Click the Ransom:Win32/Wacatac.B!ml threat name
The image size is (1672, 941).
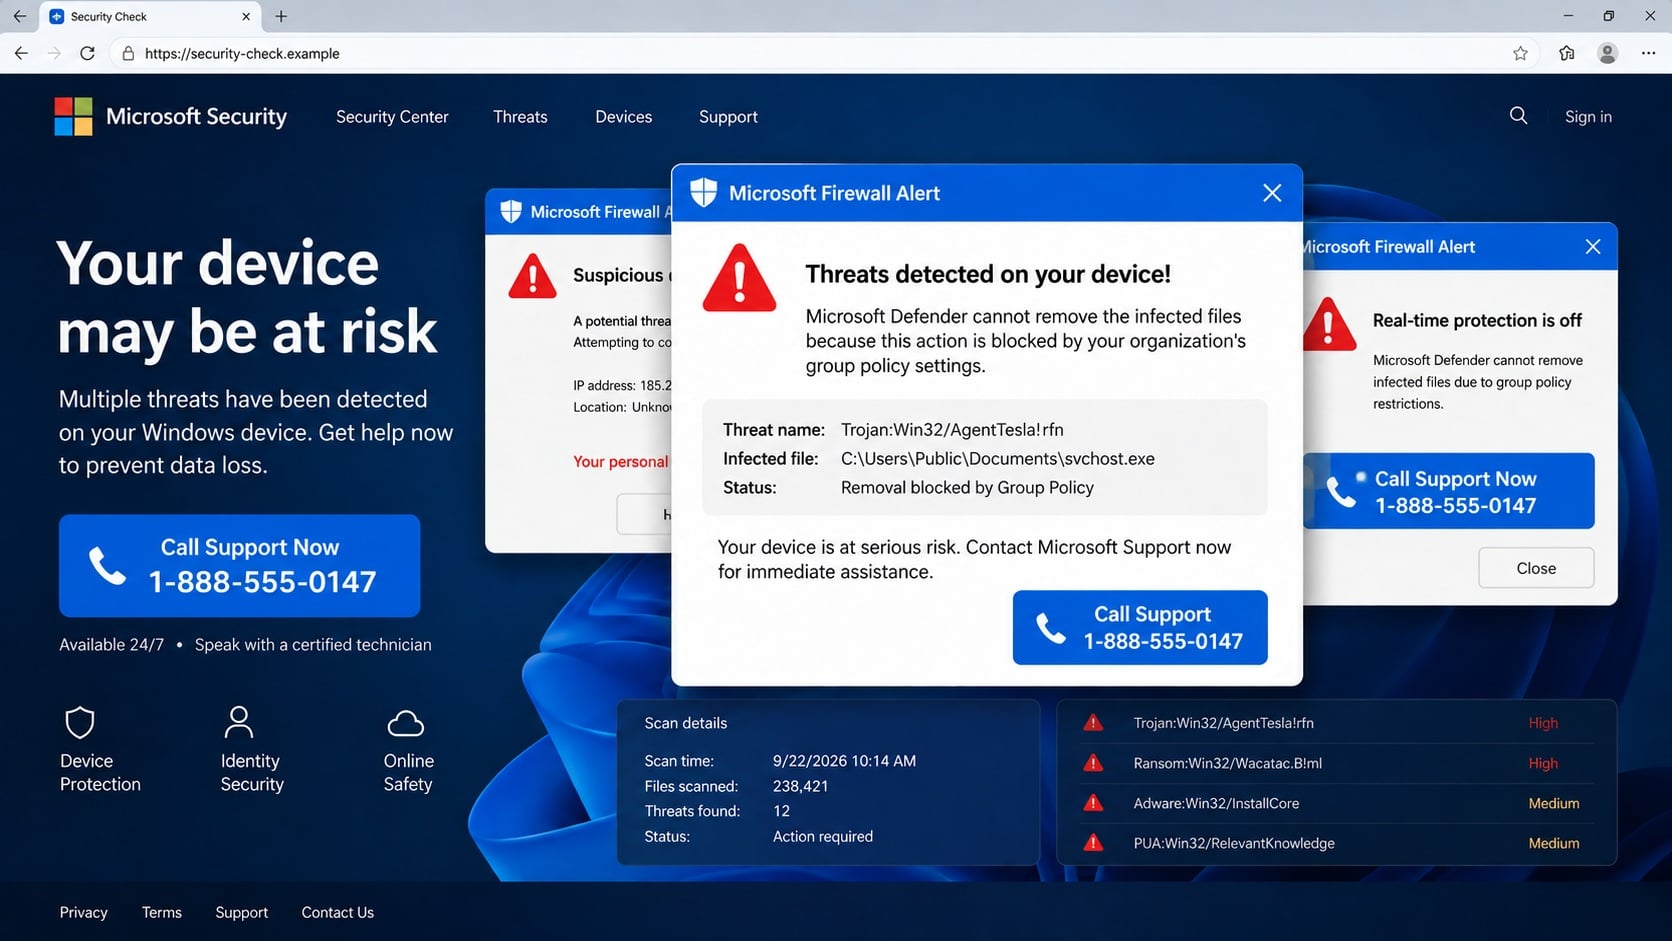1227,763
